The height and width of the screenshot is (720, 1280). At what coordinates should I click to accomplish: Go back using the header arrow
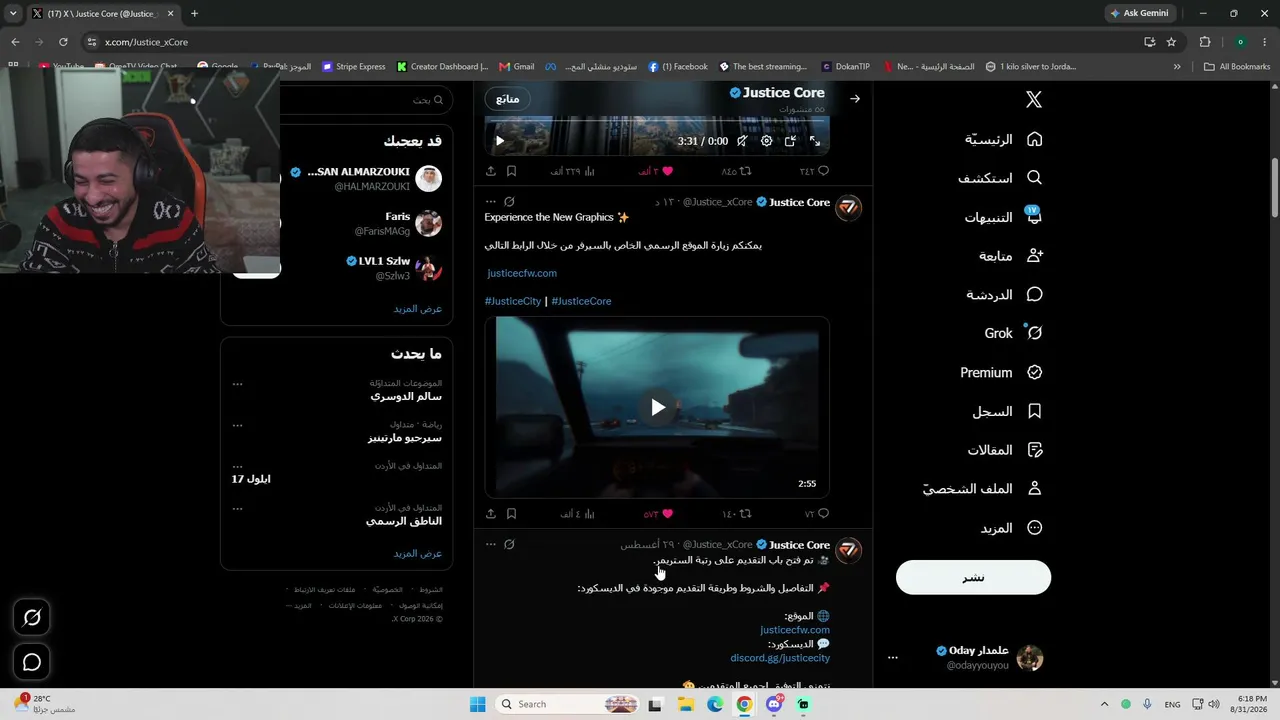tap(855, 98)
